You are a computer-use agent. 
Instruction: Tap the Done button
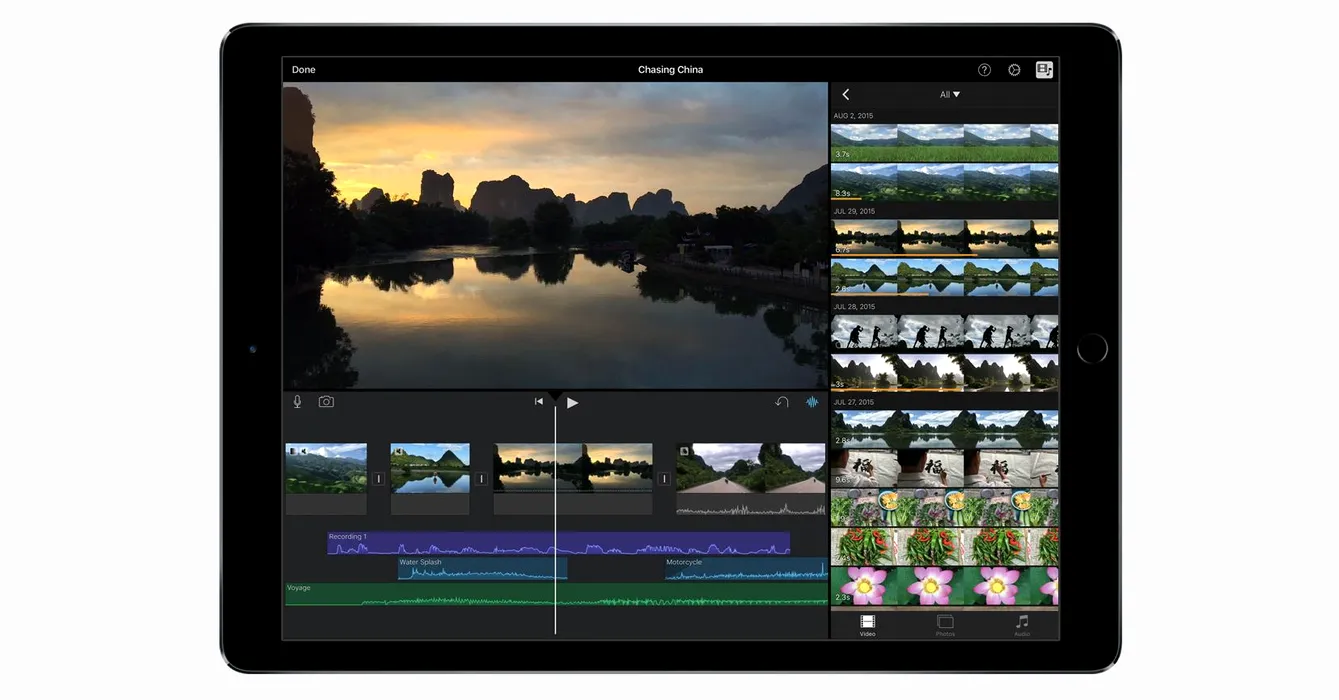303,70
